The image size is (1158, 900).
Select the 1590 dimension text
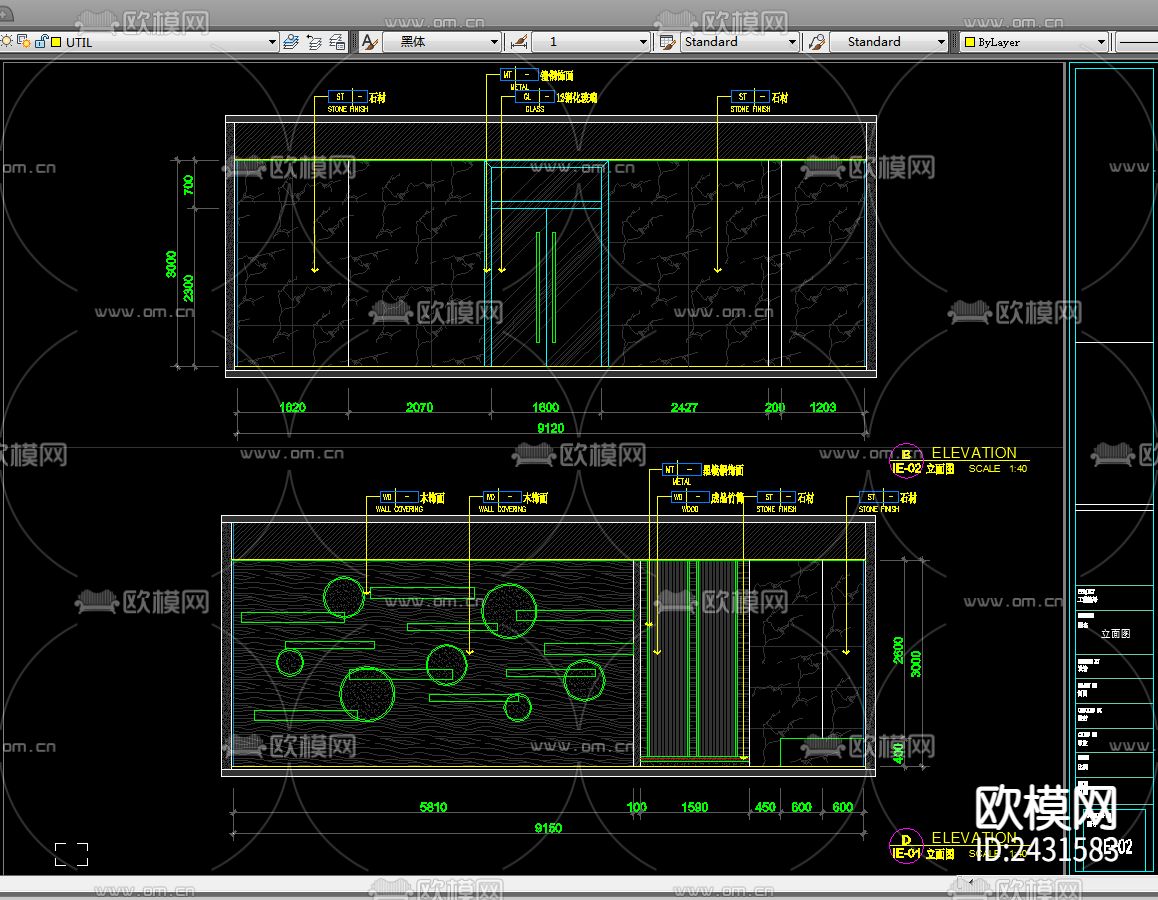pyautogui.click(x=694, y=807)
